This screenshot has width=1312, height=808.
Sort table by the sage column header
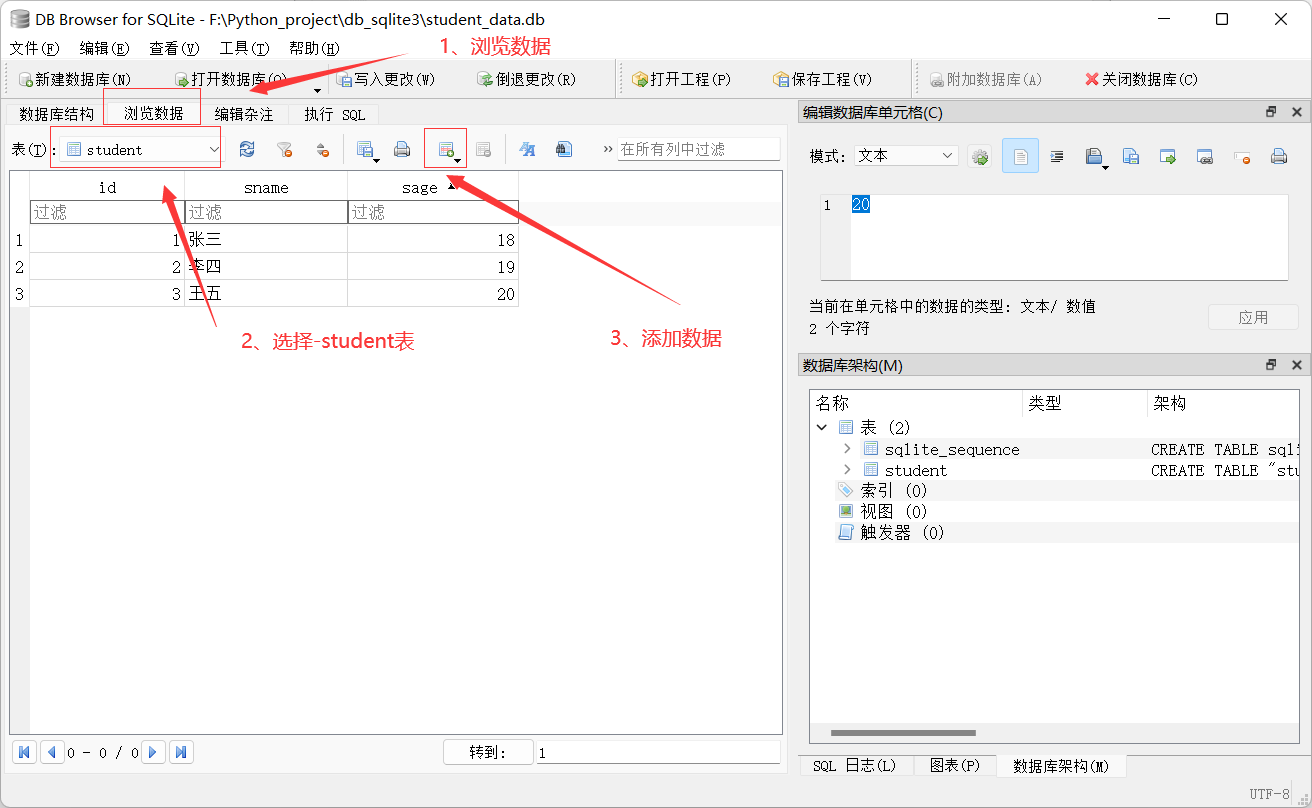point(433,187)
